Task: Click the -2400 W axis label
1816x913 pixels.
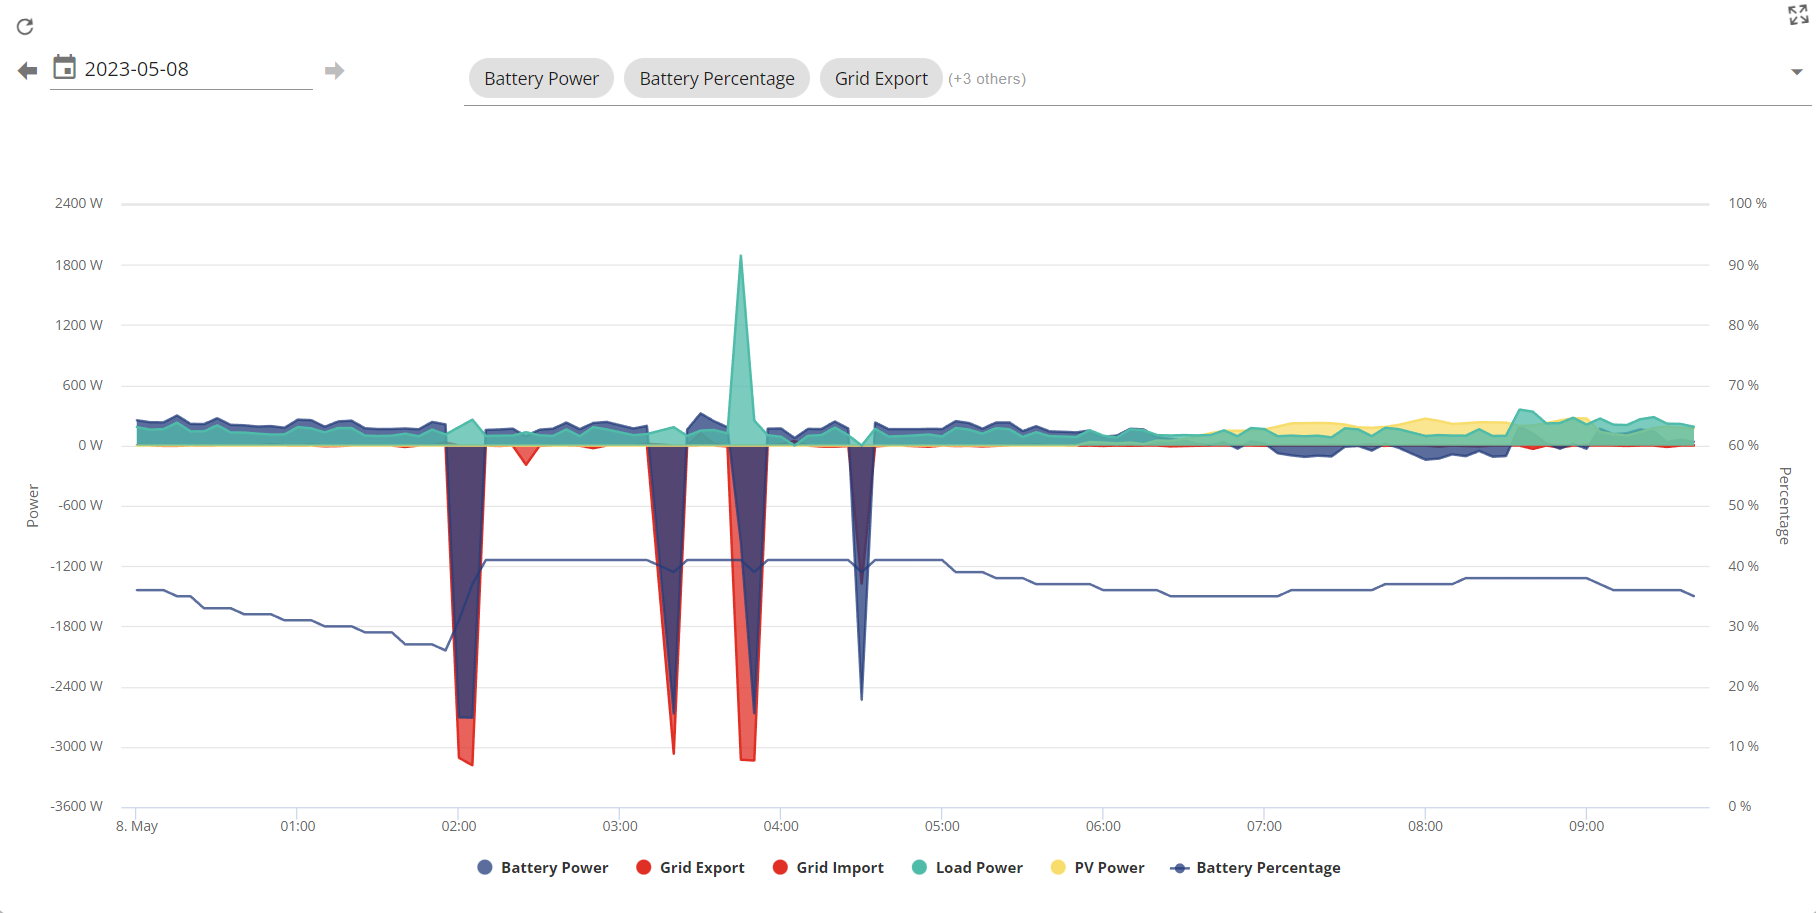Action: [x=77, y=686]
